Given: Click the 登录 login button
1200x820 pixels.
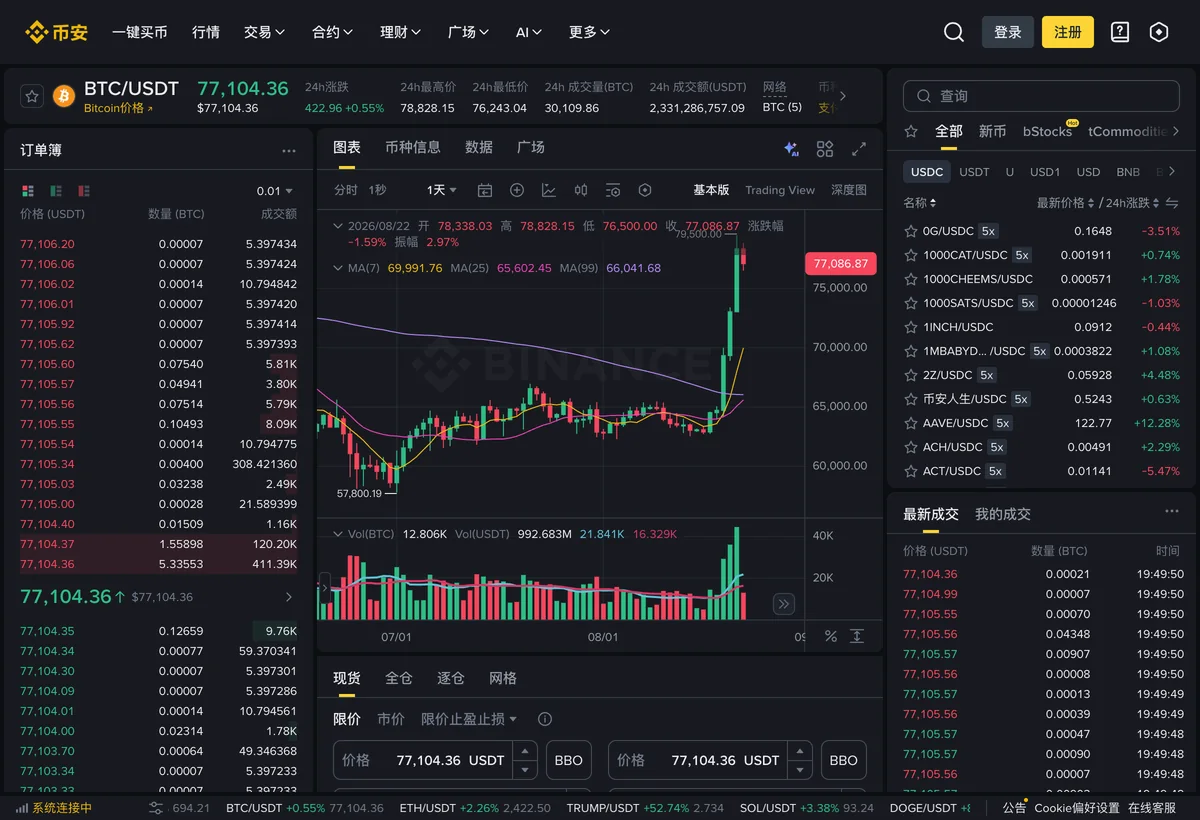Looking at the screenshot, I should 1008,32.
